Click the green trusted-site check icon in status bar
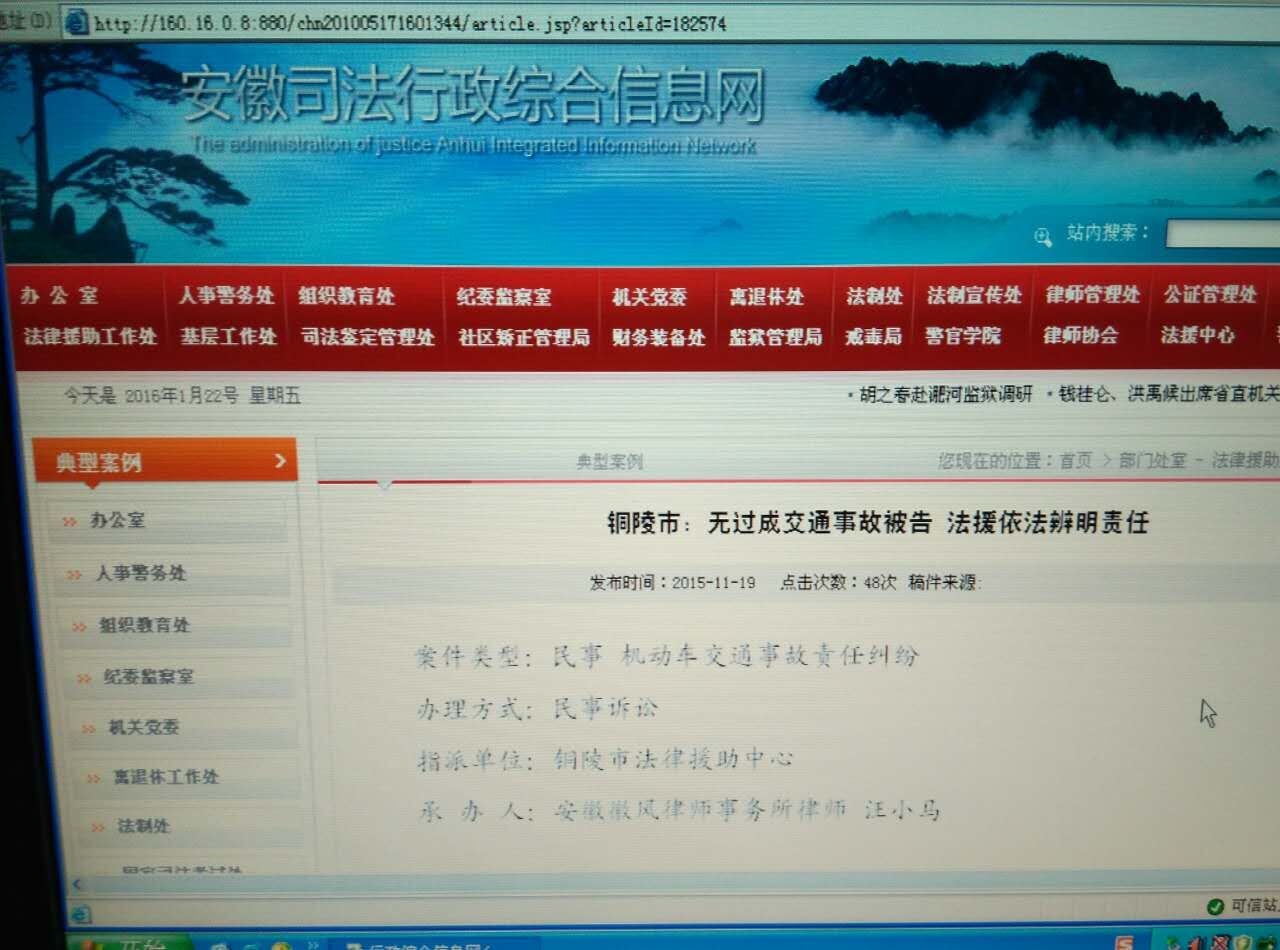1280x950 pixels. tap(1215, 906)
